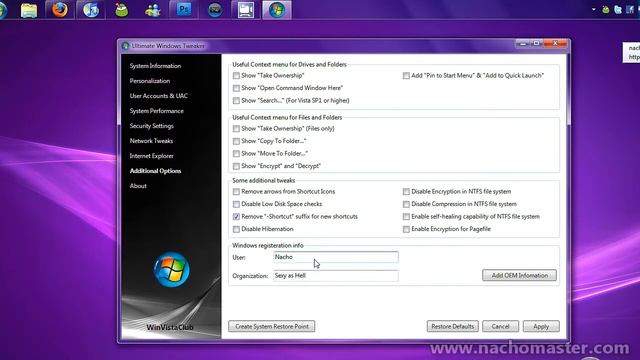This screenshot has height=360, width=640.
Task: Click the green frog app taskbar icon
Action: tap(122, 10)
